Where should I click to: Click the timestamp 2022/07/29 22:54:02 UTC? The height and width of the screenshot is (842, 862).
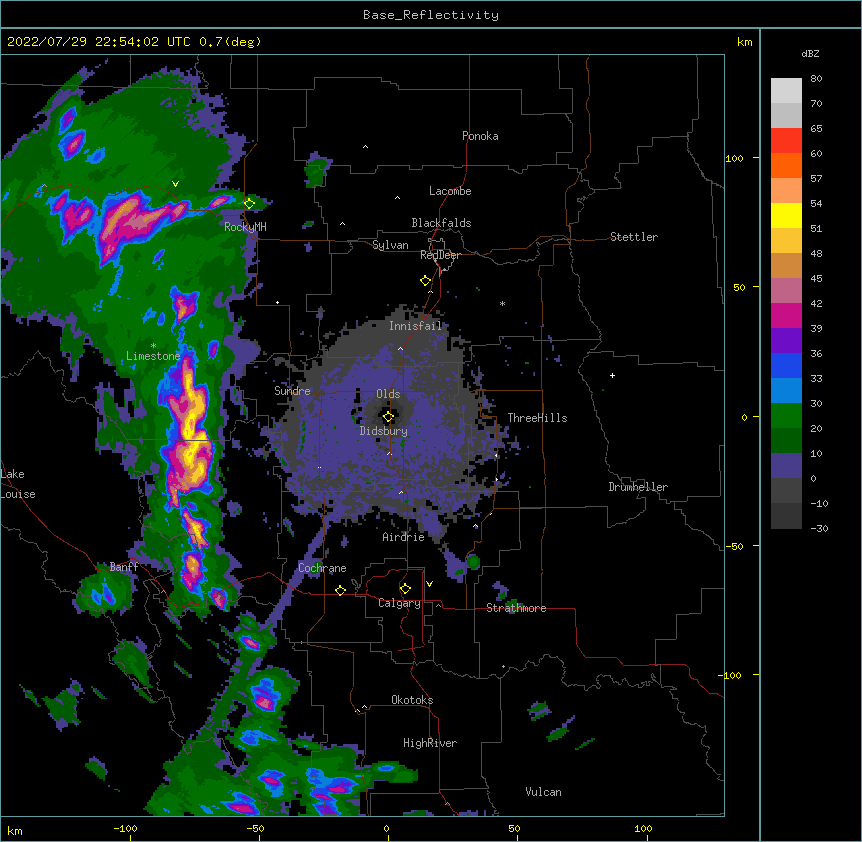(99, 42)
